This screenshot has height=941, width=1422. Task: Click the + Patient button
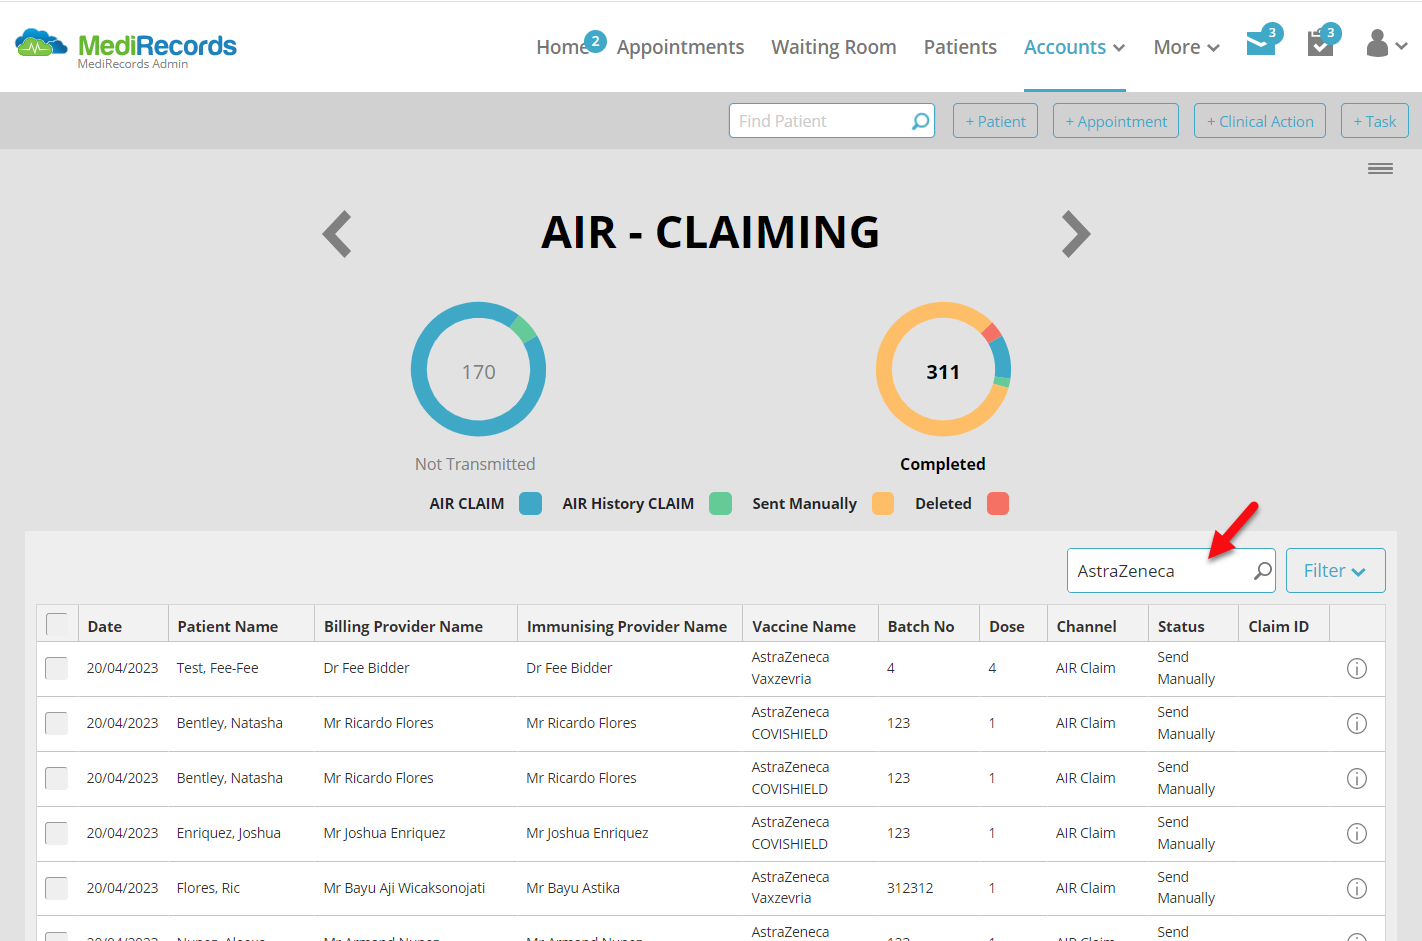point(995,121)
